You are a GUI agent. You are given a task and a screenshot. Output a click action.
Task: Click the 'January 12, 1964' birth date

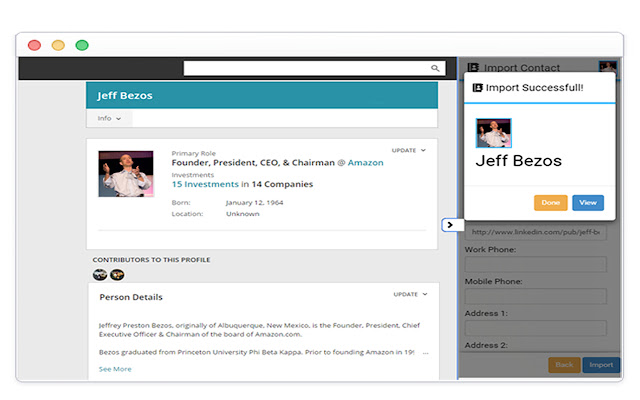click(254, 203)
